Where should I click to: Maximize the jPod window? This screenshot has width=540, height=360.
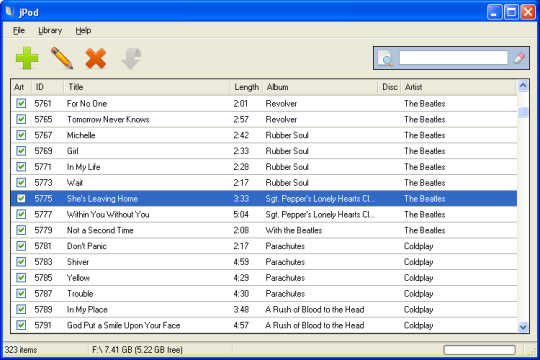tap(511, 12)
